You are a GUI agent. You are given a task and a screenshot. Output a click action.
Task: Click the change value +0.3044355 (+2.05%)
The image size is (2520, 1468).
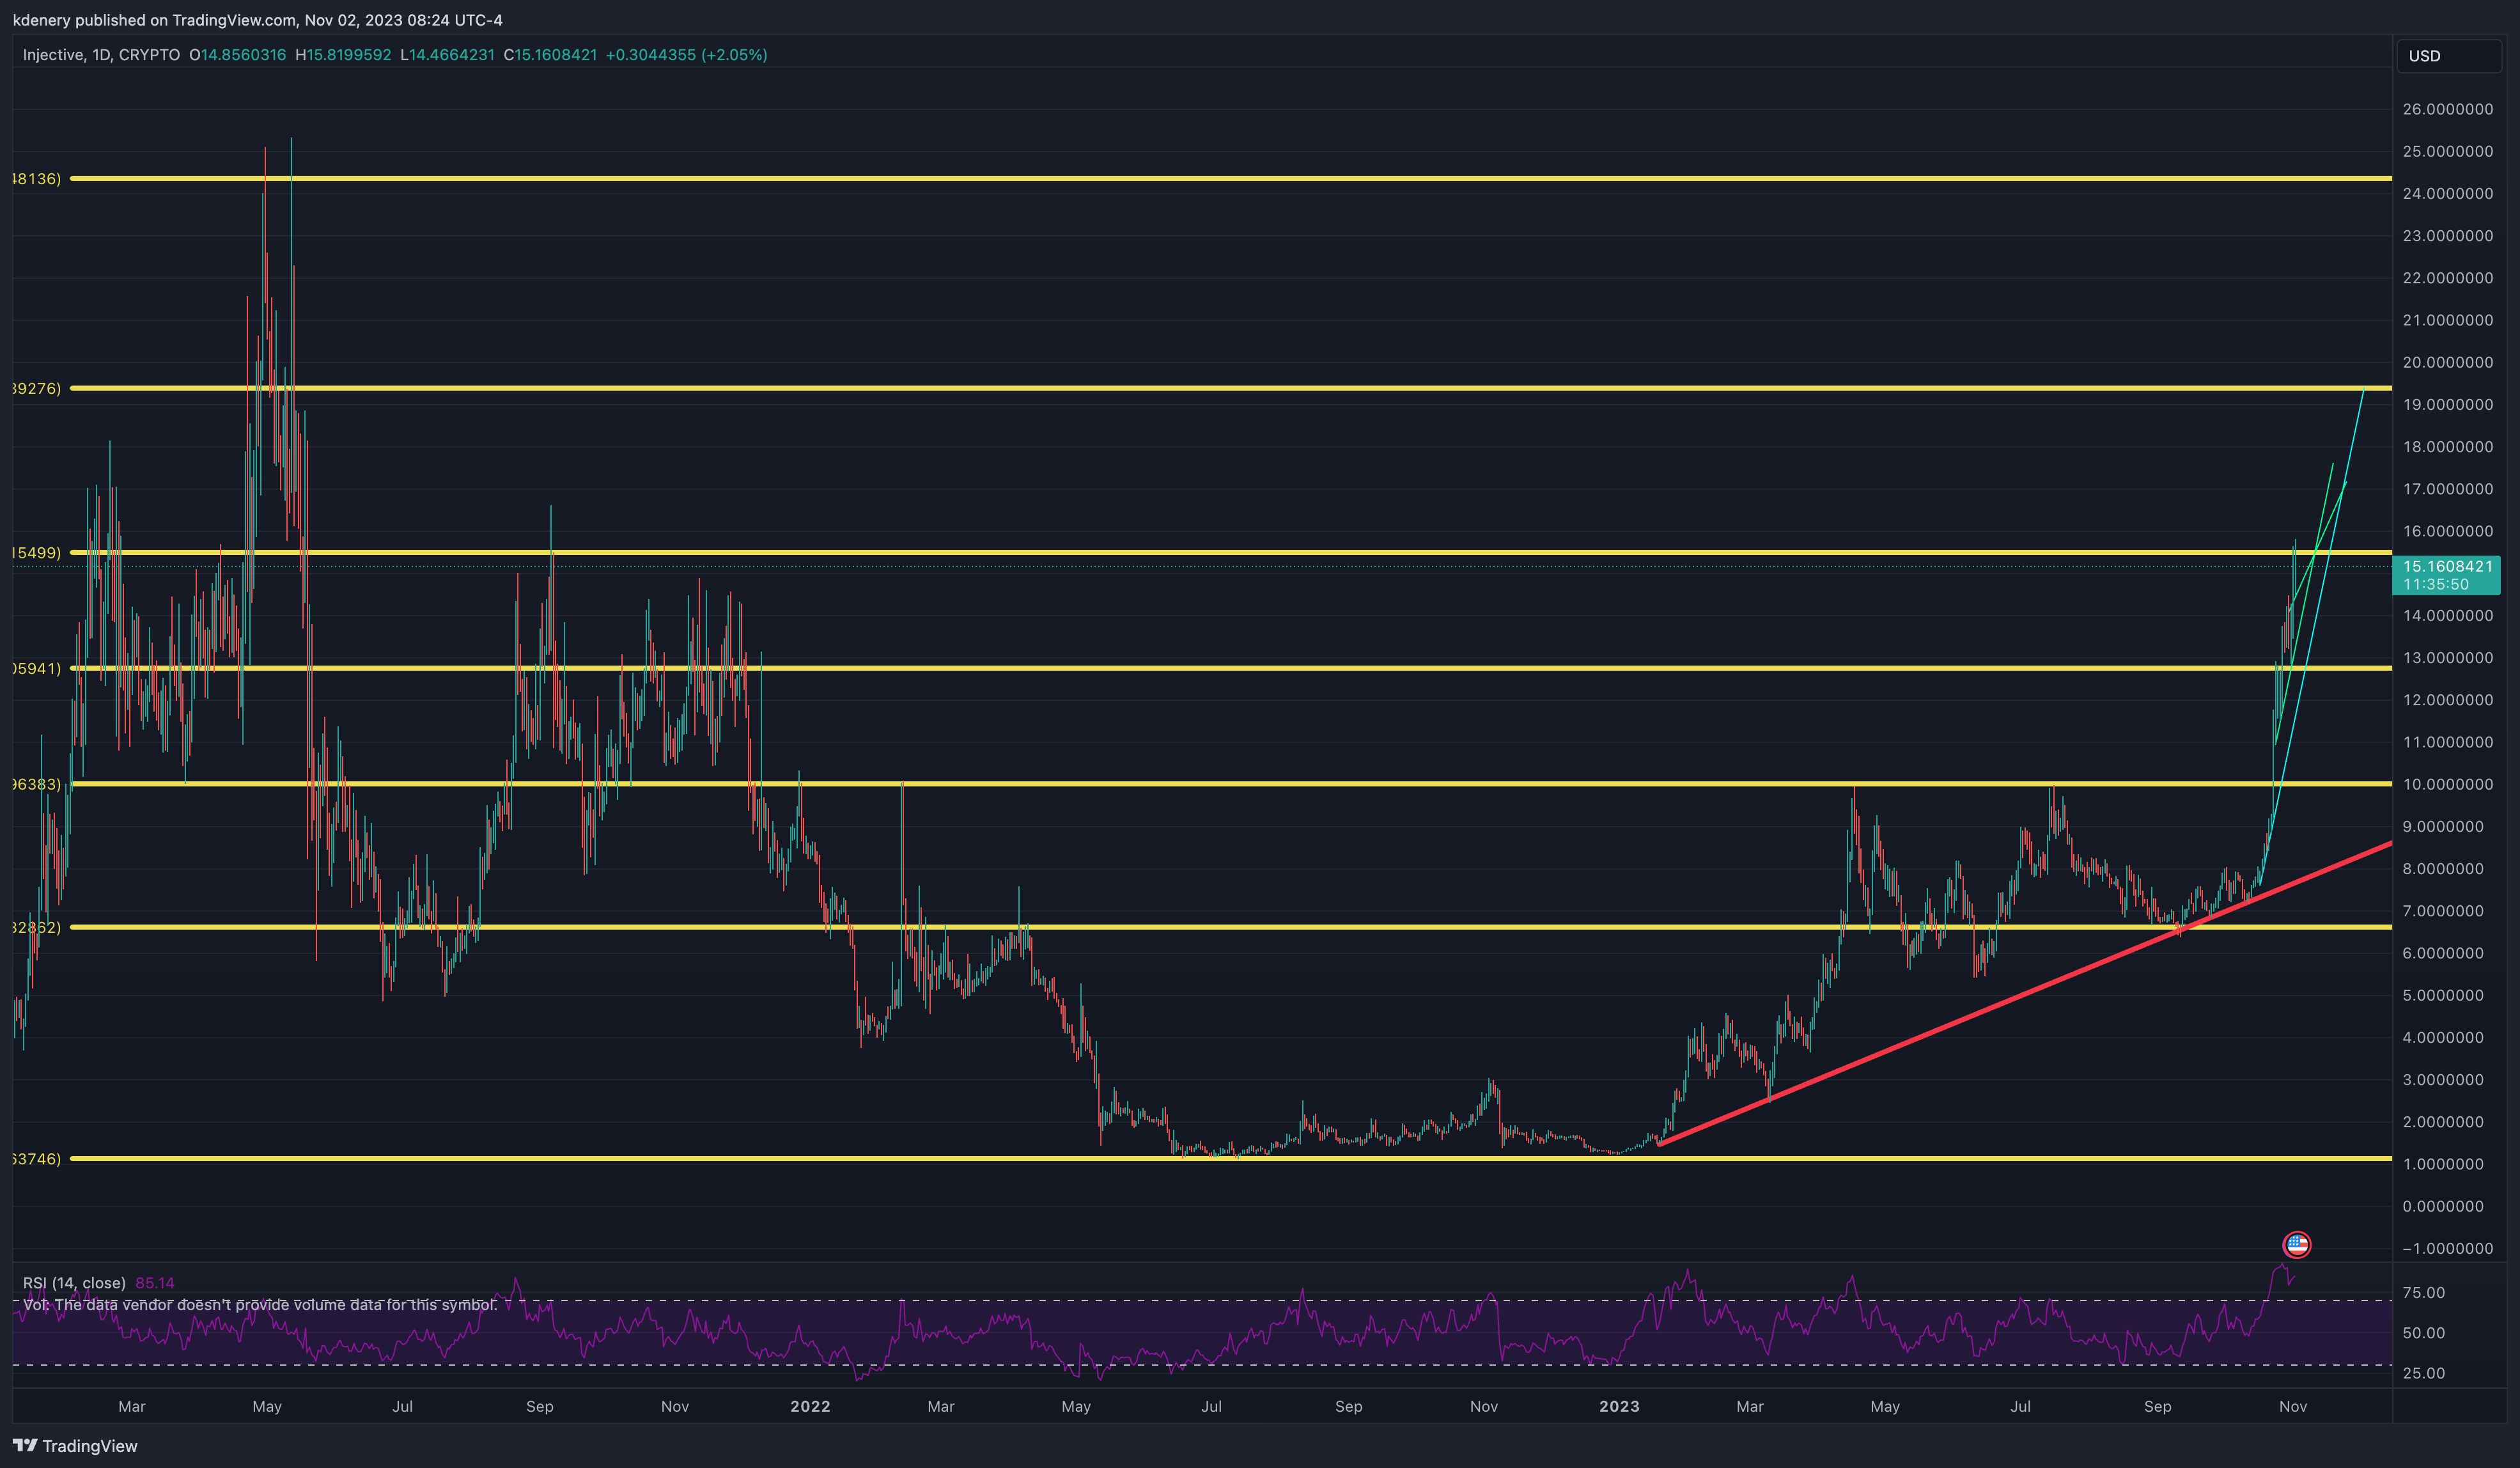pos(686,55)
